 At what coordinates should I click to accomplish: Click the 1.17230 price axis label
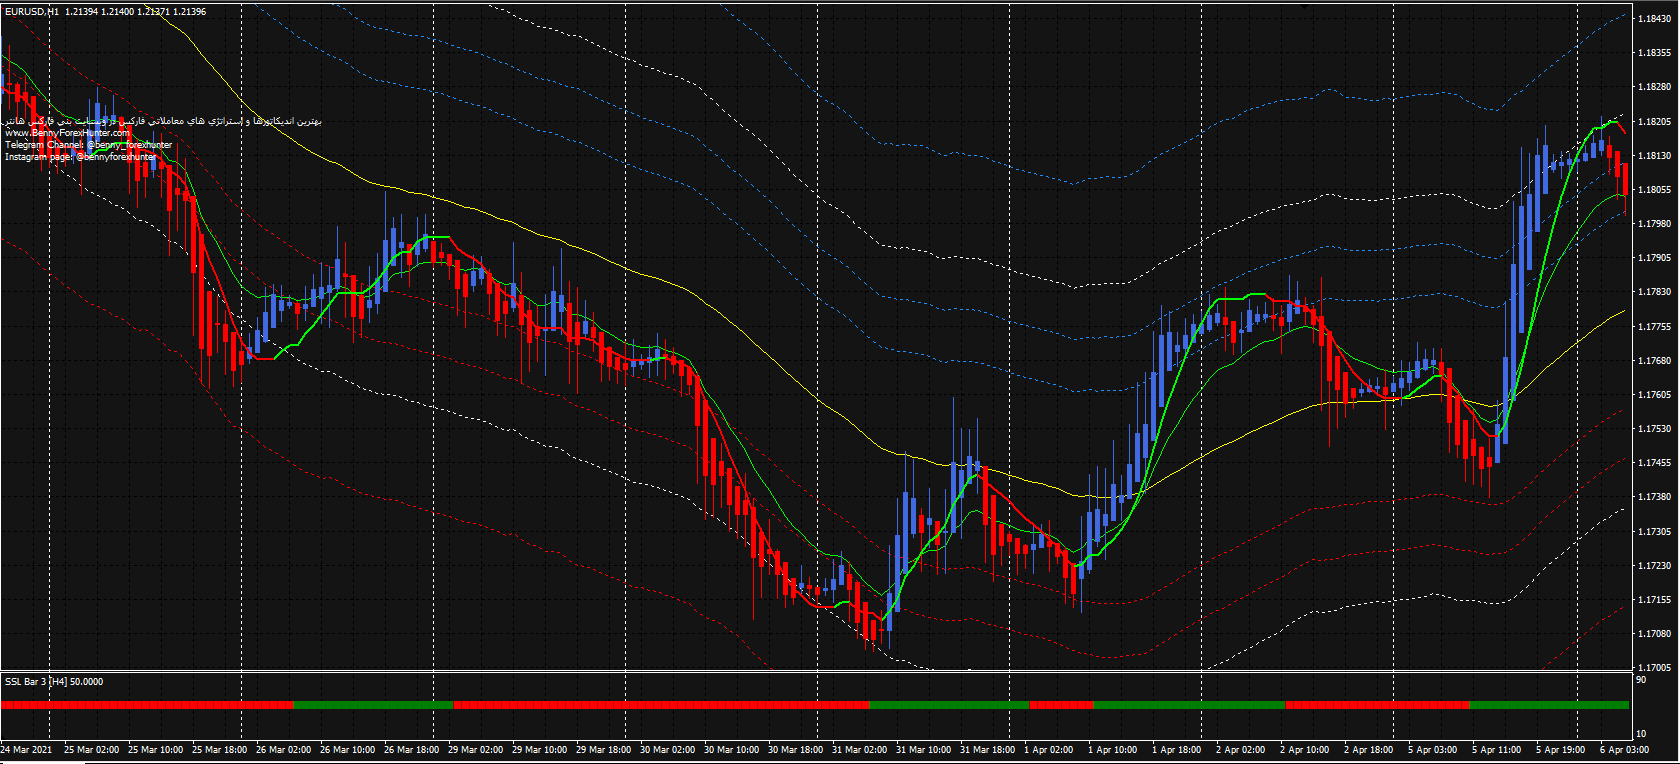(x=1654, y=566)
